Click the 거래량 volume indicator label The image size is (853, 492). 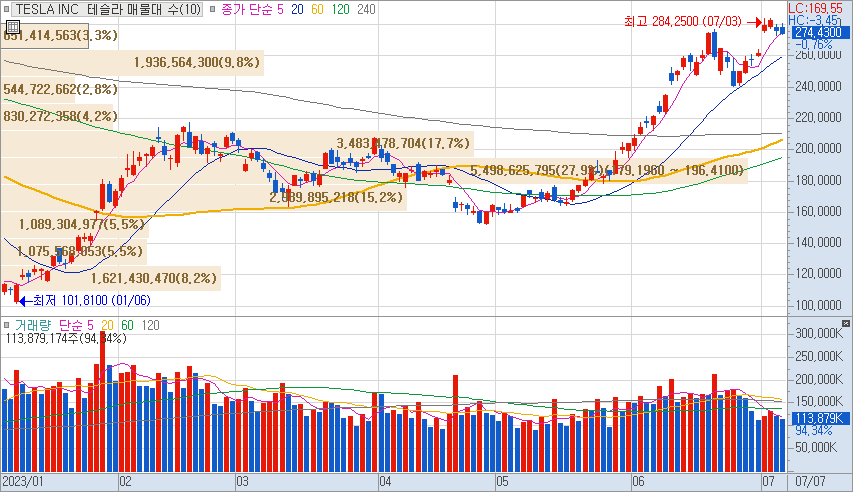(33, 325)
